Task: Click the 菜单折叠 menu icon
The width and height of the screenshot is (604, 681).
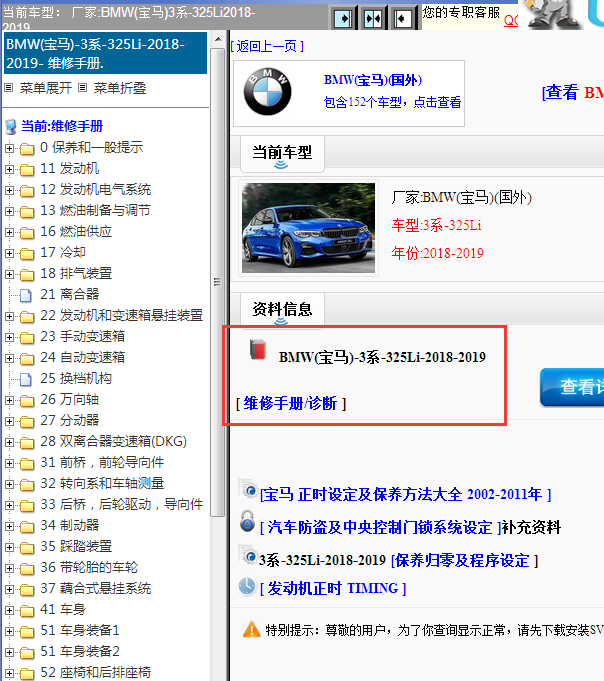Action: [83, 88]
